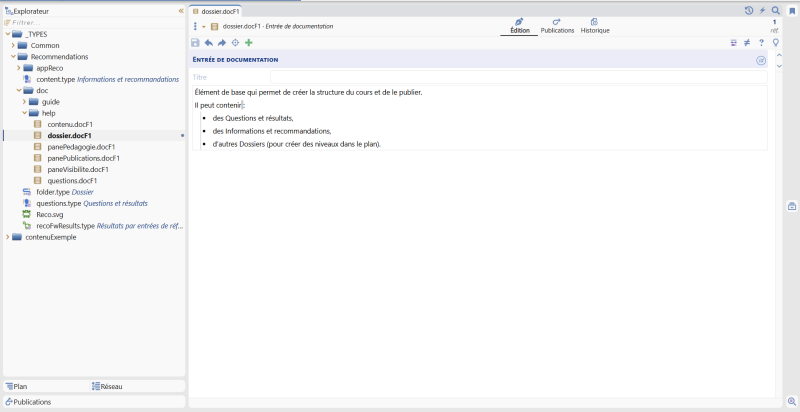Redo using the forward arrow icon

point(222,43)
